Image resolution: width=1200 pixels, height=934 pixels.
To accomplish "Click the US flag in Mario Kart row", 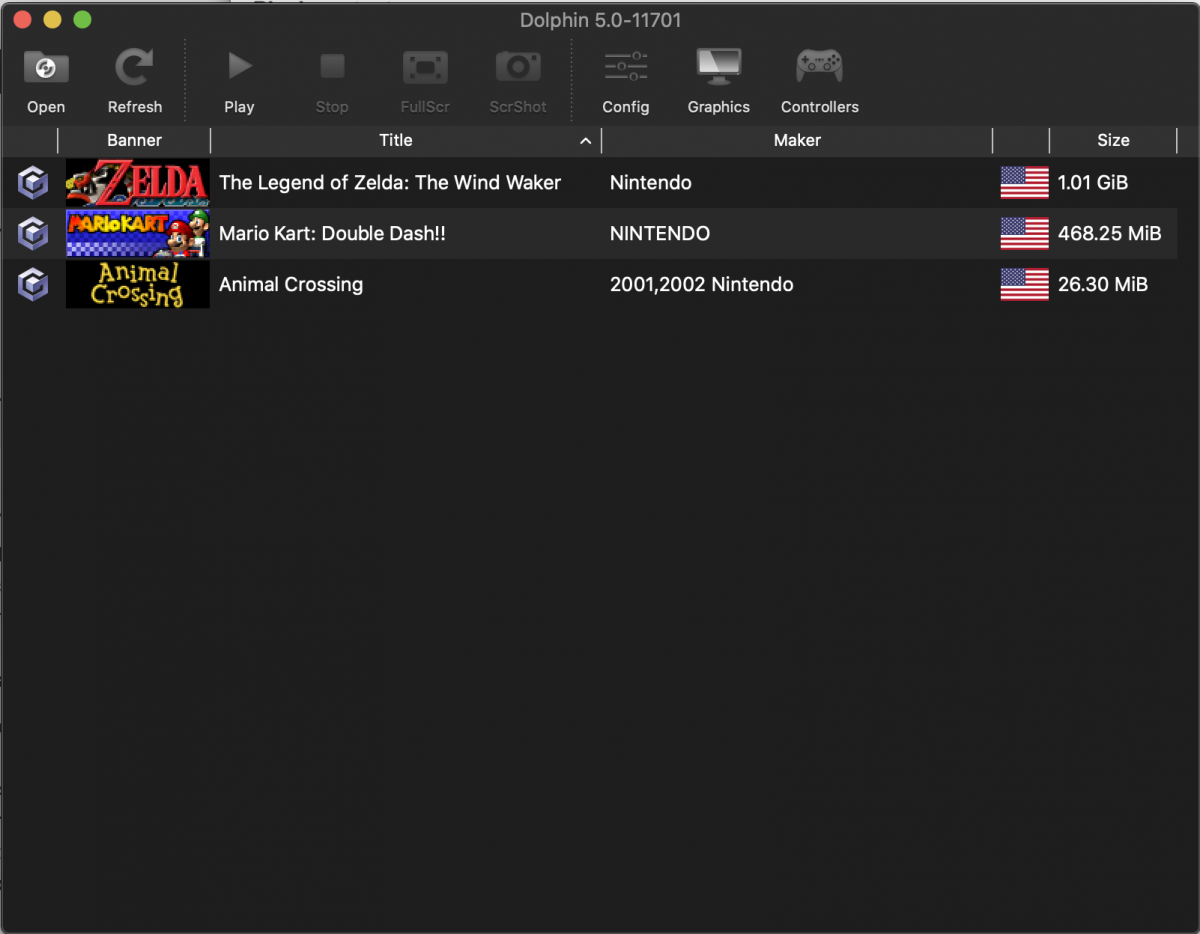I will (x=1024, y=234).
